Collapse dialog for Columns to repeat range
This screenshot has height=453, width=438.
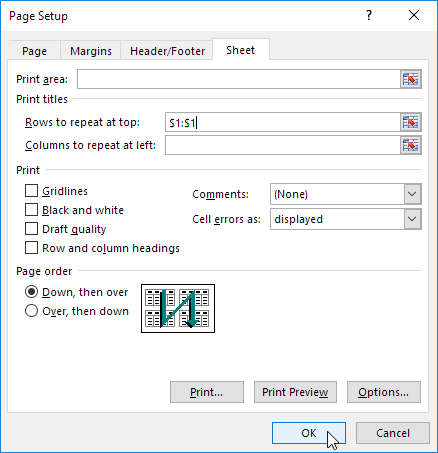(x=411, y=145)
